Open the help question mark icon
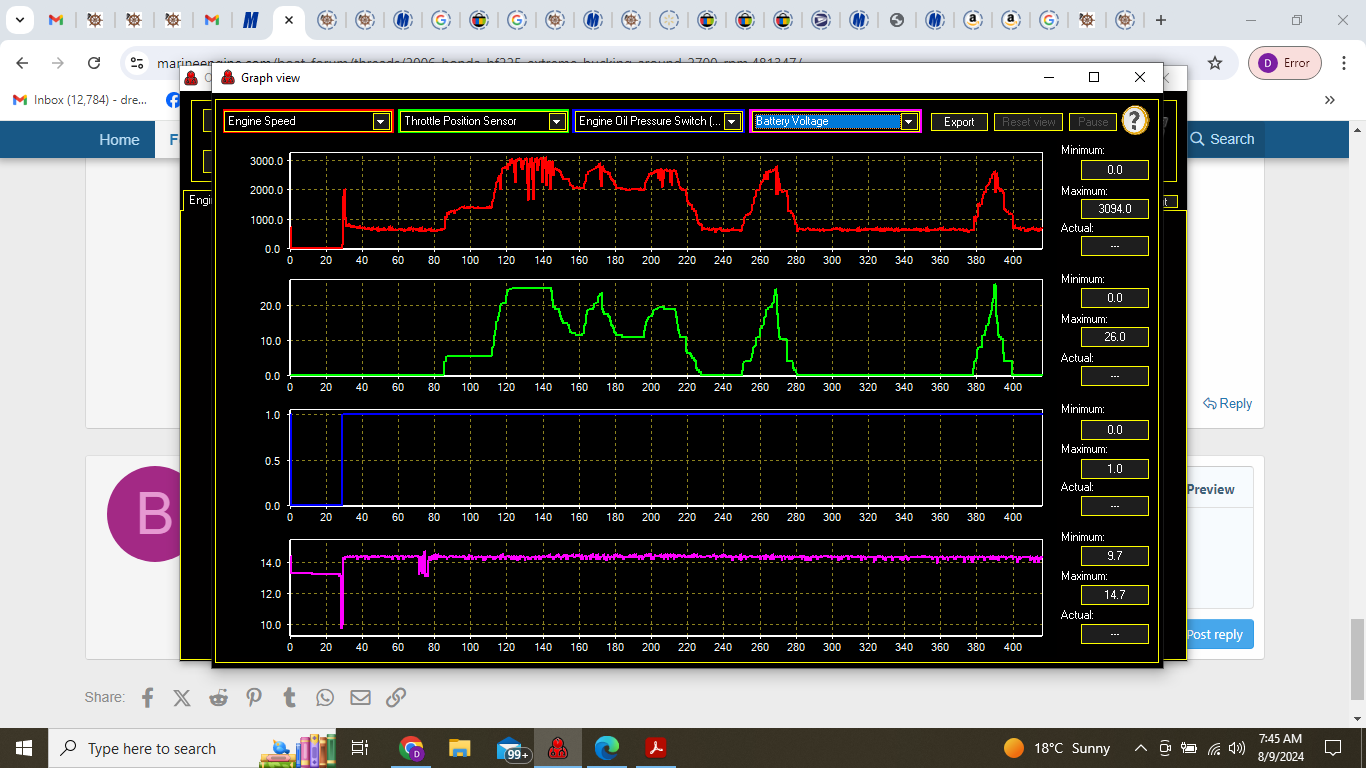Image resolution: width=1366 pixels, height=768 pixels. pos(1135,120)
